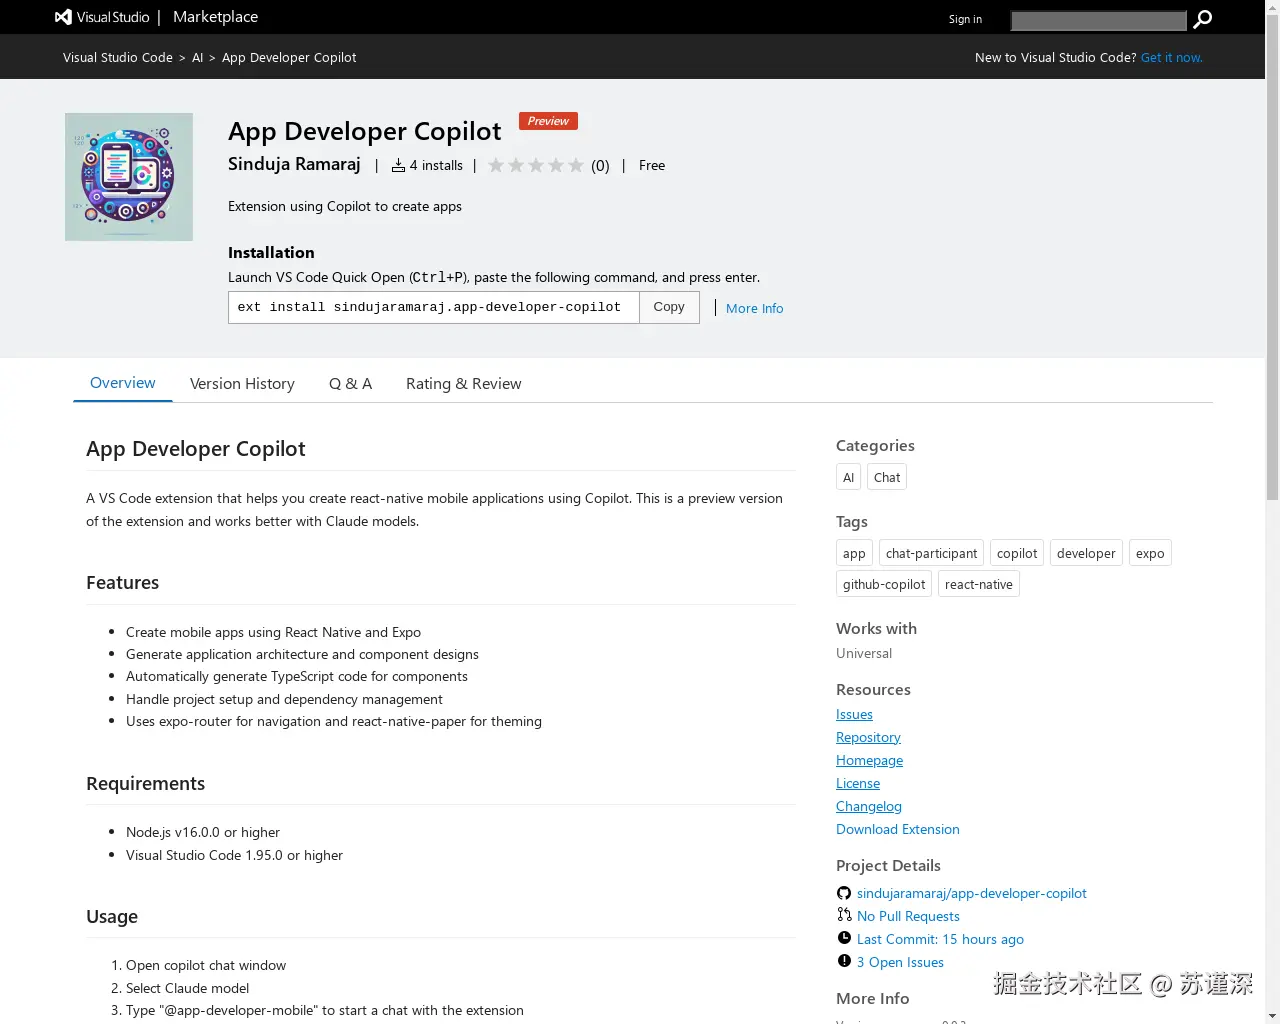
Task: Click the pull requests icon in Project Details
Action: (x=844, y=915)
